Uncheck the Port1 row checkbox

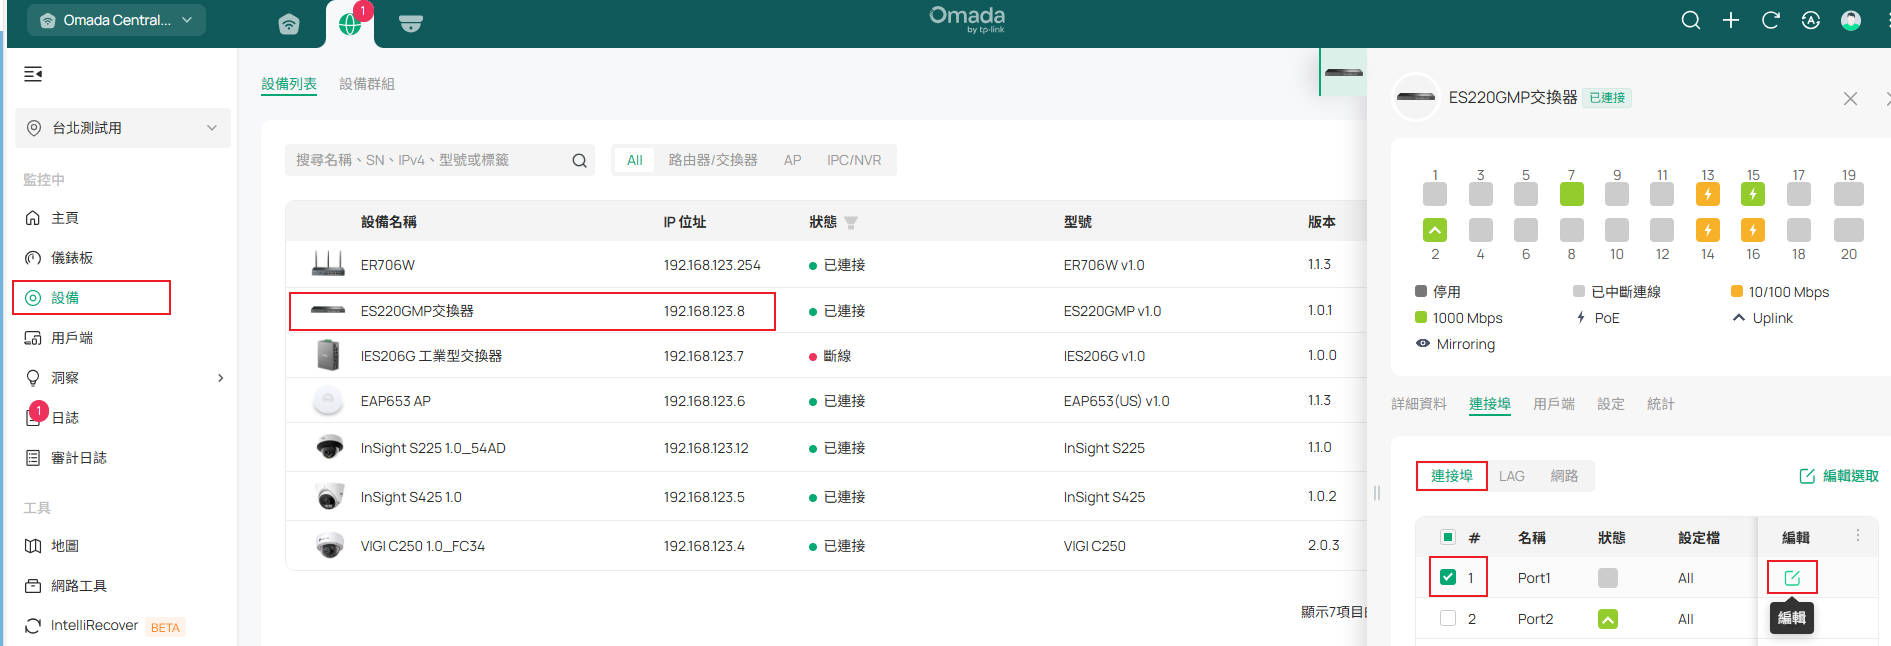[x=1448, y=577]
